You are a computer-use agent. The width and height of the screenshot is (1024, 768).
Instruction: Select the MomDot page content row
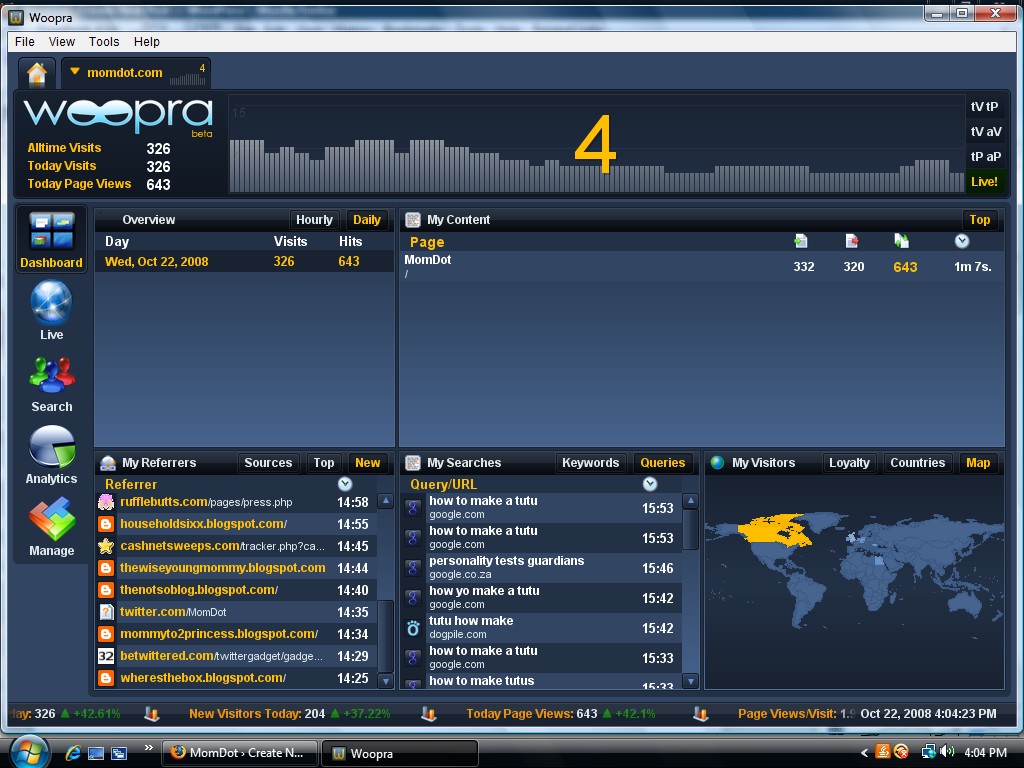pyautogui.click(x=701, y=266)
